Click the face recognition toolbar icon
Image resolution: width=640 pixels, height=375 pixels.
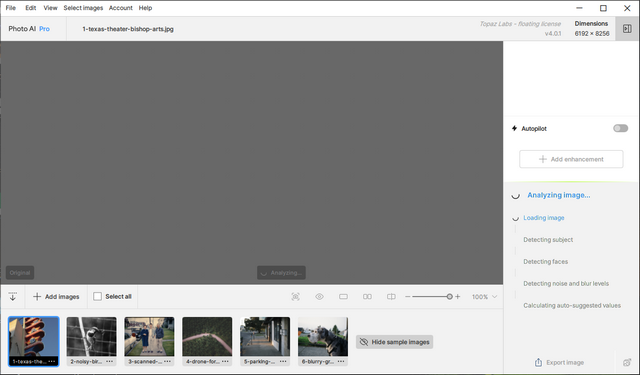tap(296, 297)
